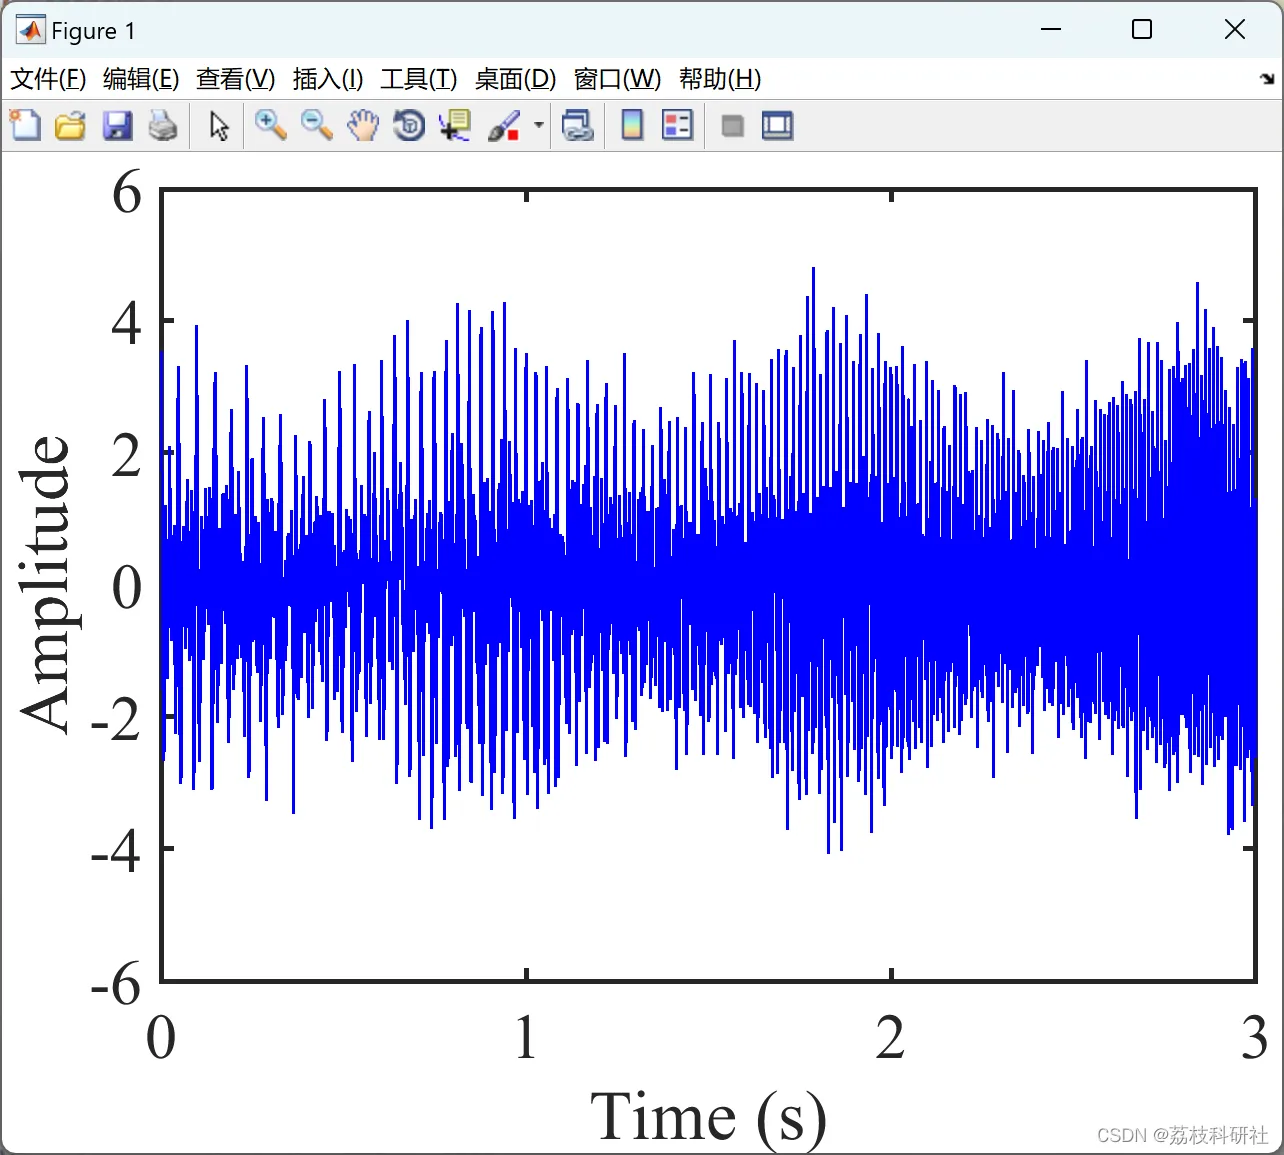1284x1155 pixels.
Task: Insert a legend from toolbar
Action: (678, 125)
